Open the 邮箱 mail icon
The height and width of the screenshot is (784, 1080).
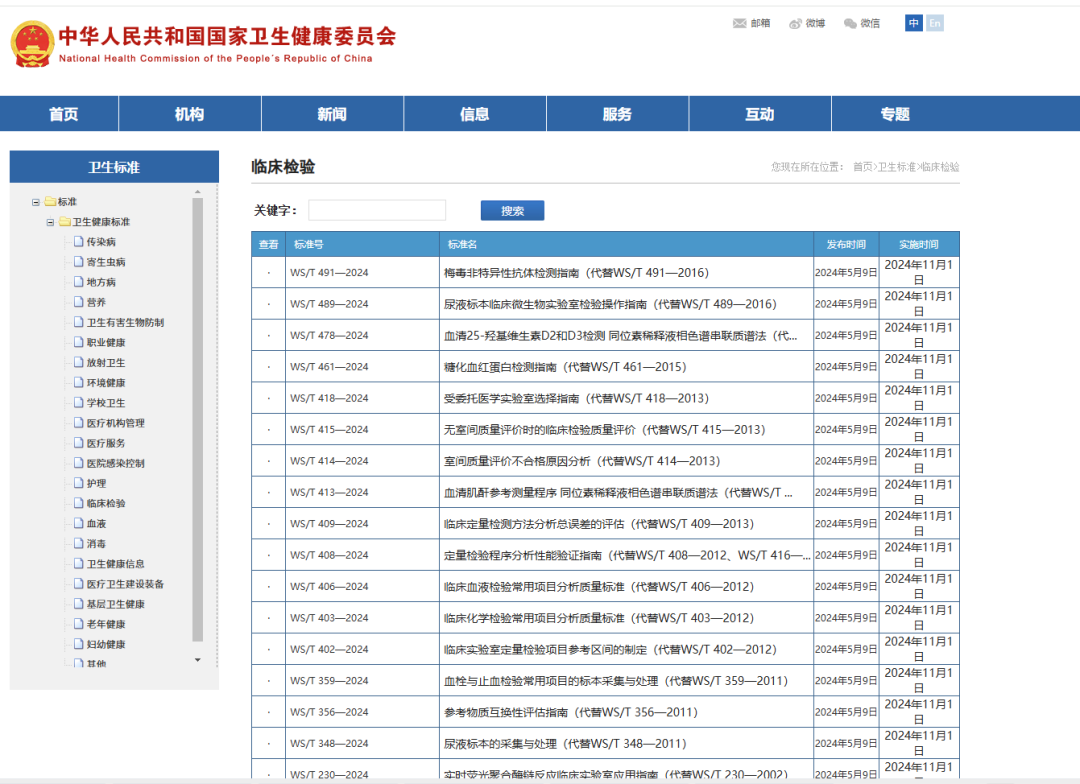tap(740, 23)
